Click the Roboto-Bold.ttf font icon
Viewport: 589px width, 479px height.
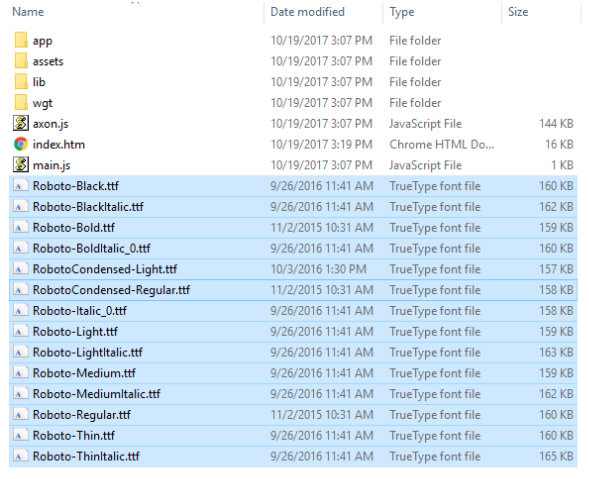tap(21, 227)
